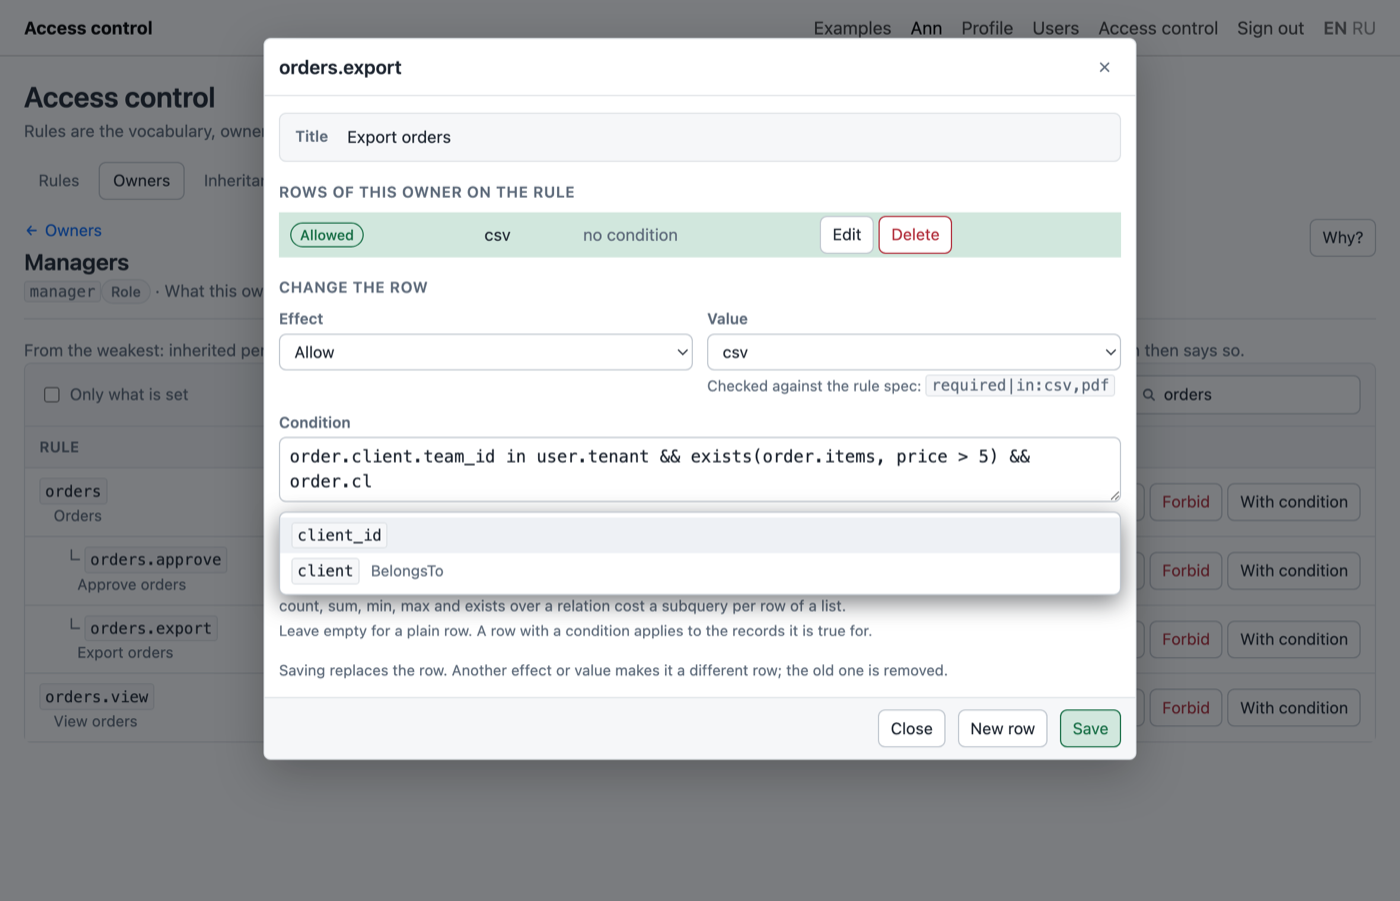Screen dimensions: 1400x901
Task: Click the Close button in the dialog footer
Action: point(911,729)
